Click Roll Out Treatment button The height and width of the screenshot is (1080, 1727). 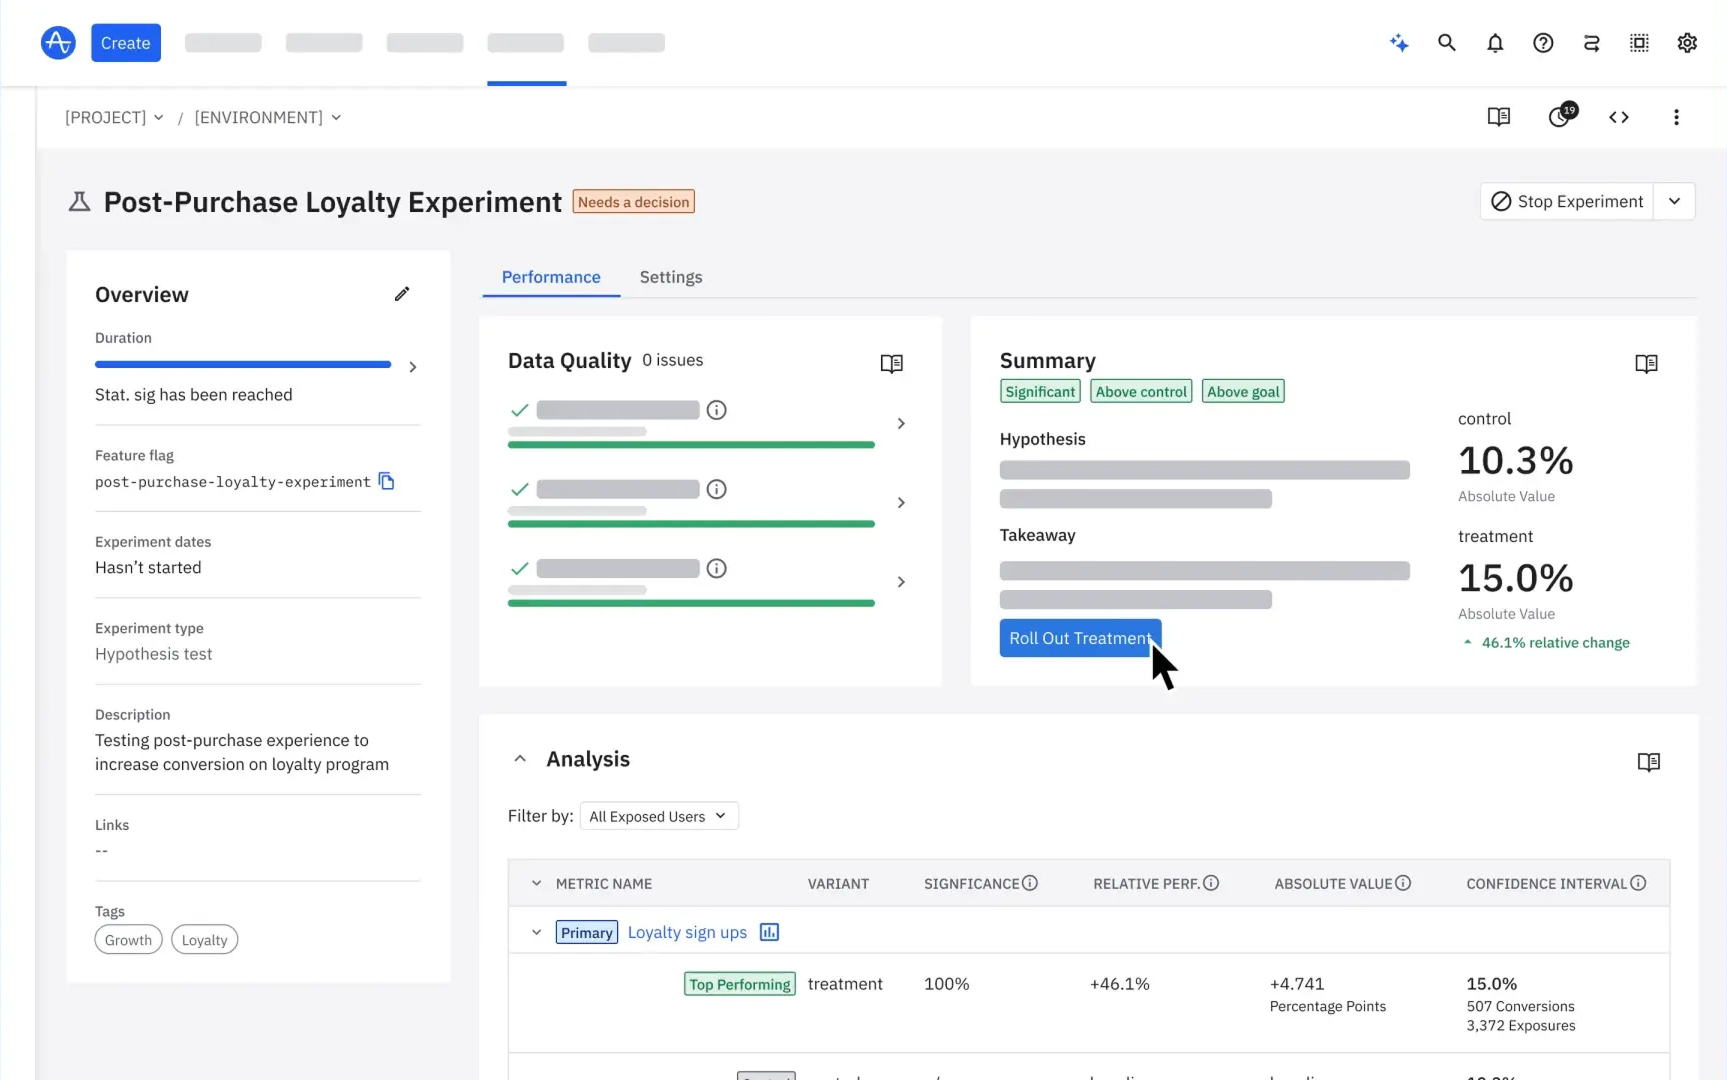[1080, 638]
